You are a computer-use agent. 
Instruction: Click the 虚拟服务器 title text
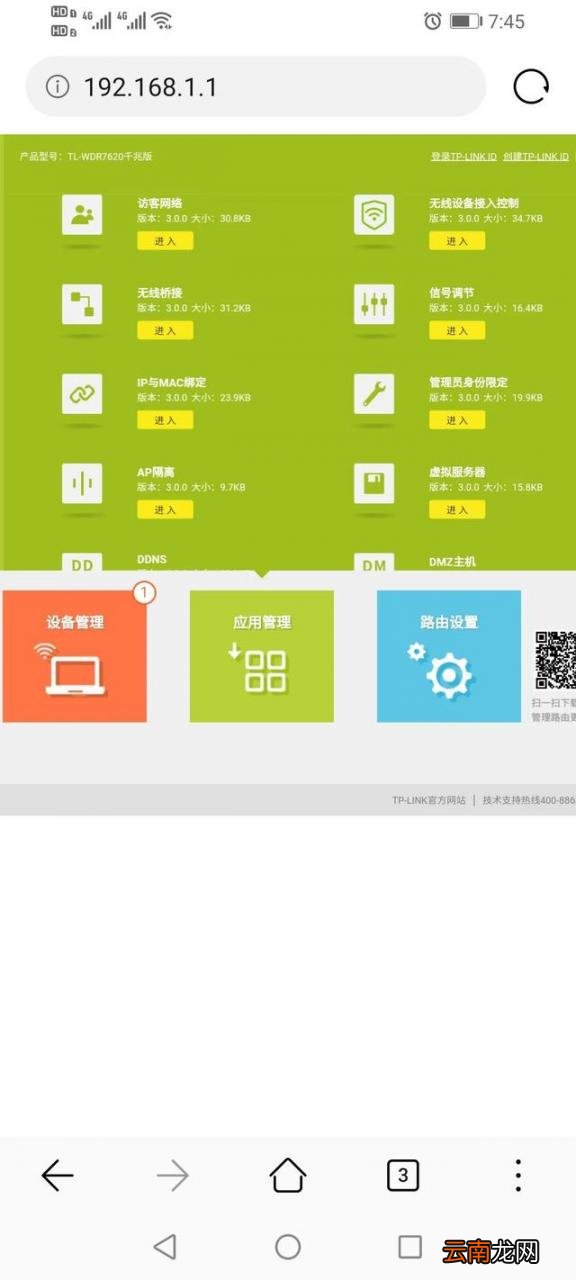(457, 472)
